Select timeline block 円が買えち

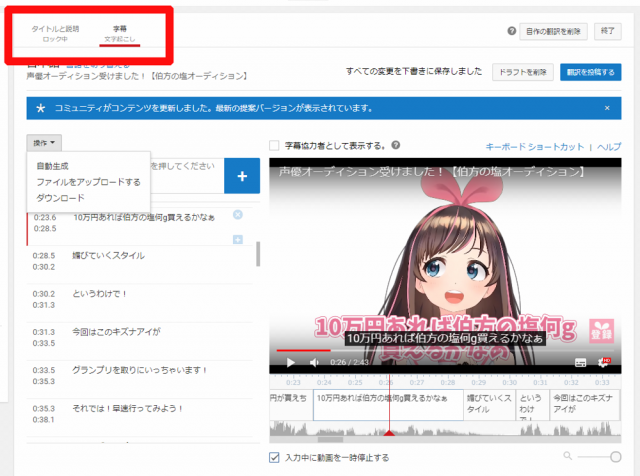coord(291,405)
